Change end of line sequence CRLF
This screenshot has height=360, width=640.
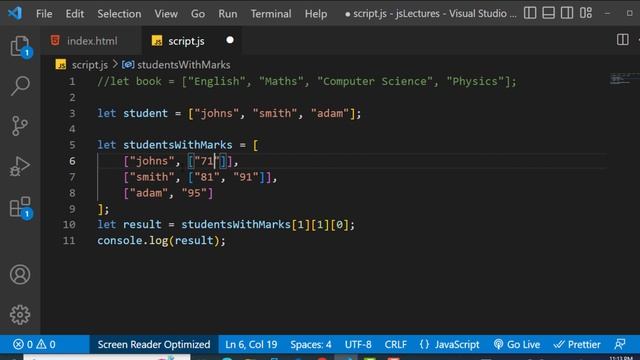pyautogui.click(x=396, y=344)
